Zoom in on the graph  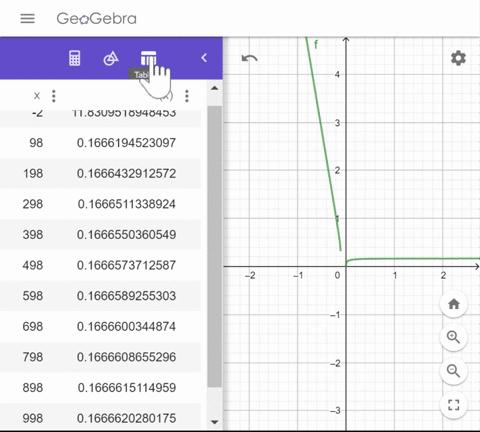point(454,337)
